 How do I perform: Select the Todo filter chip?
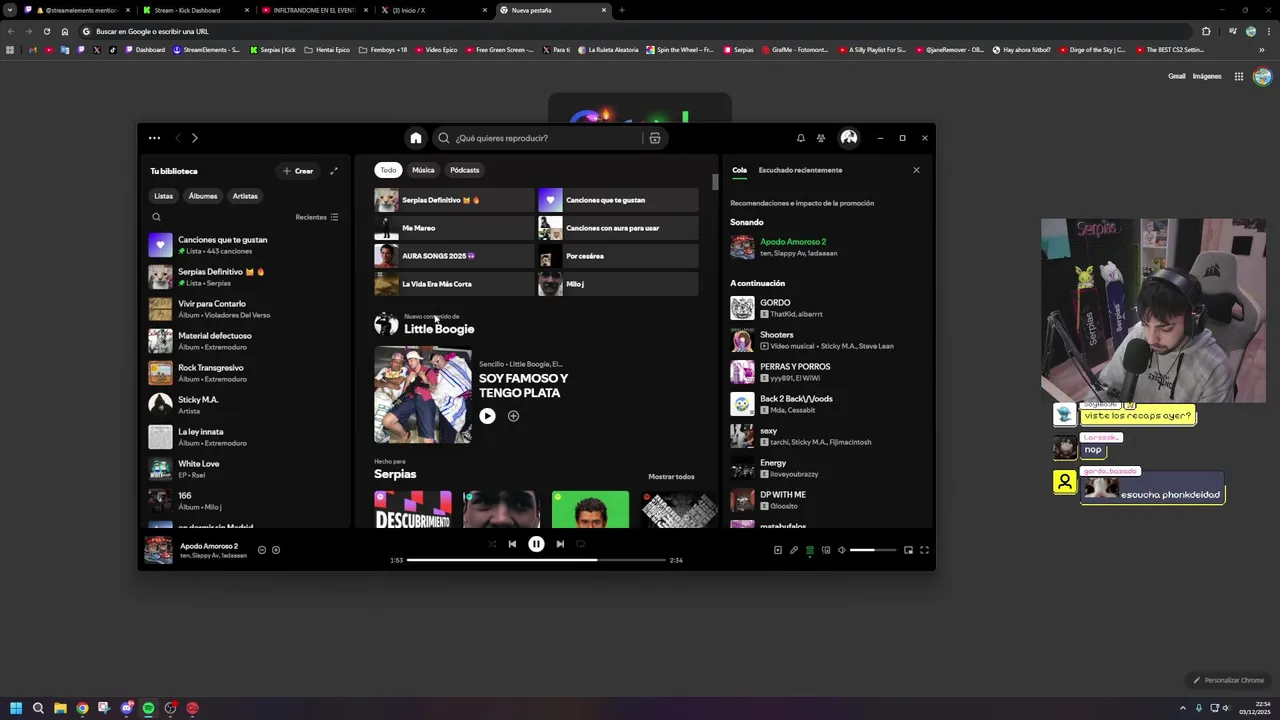388,170
